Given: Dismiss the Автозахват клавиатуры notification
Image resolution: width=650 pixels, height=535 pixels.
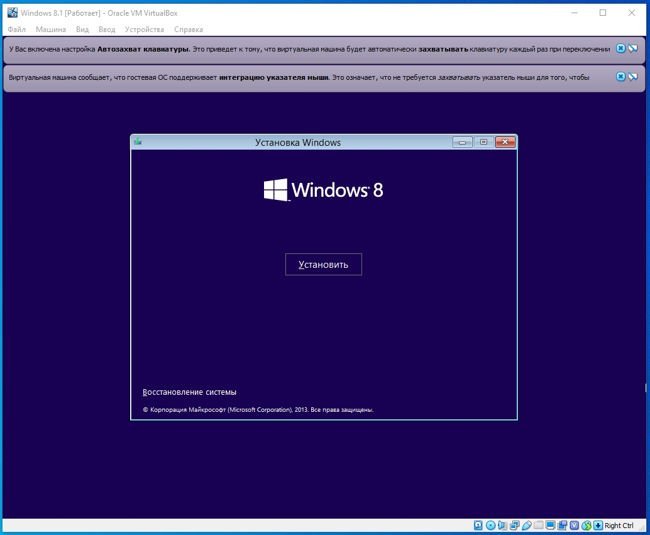Looking at the screenshot, I should (621, 48).
